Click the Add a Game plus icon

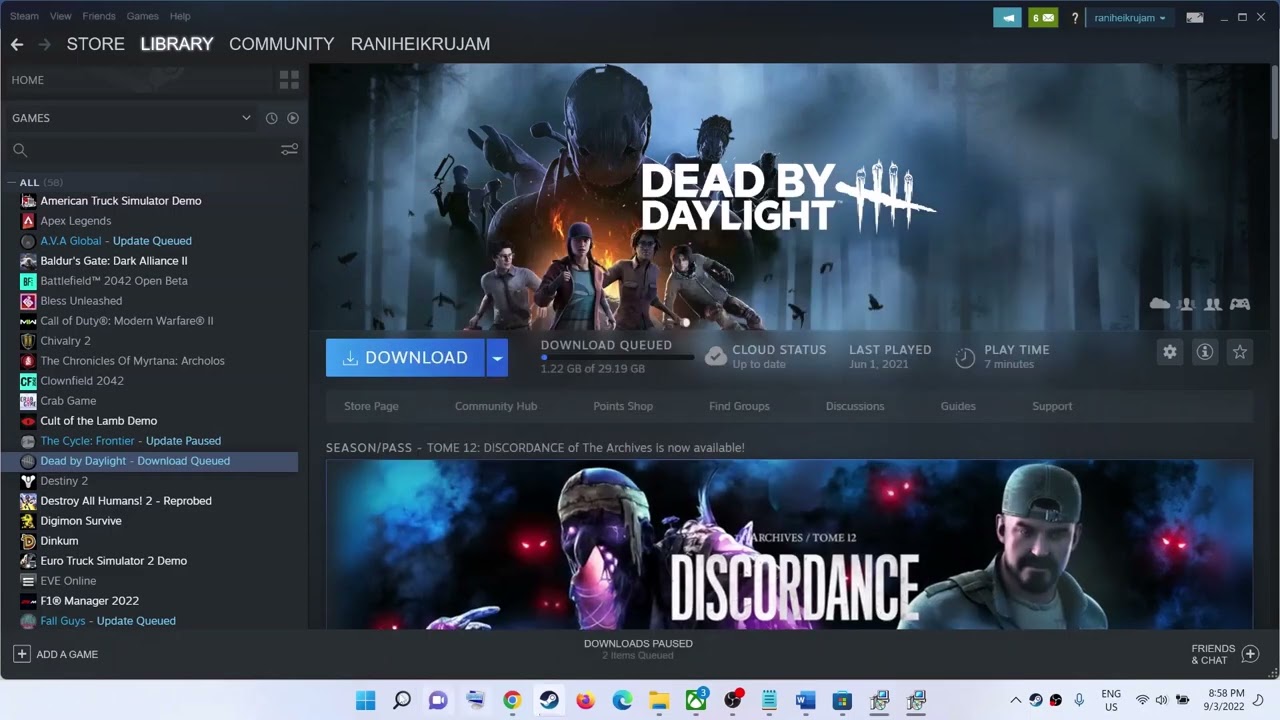21,654
